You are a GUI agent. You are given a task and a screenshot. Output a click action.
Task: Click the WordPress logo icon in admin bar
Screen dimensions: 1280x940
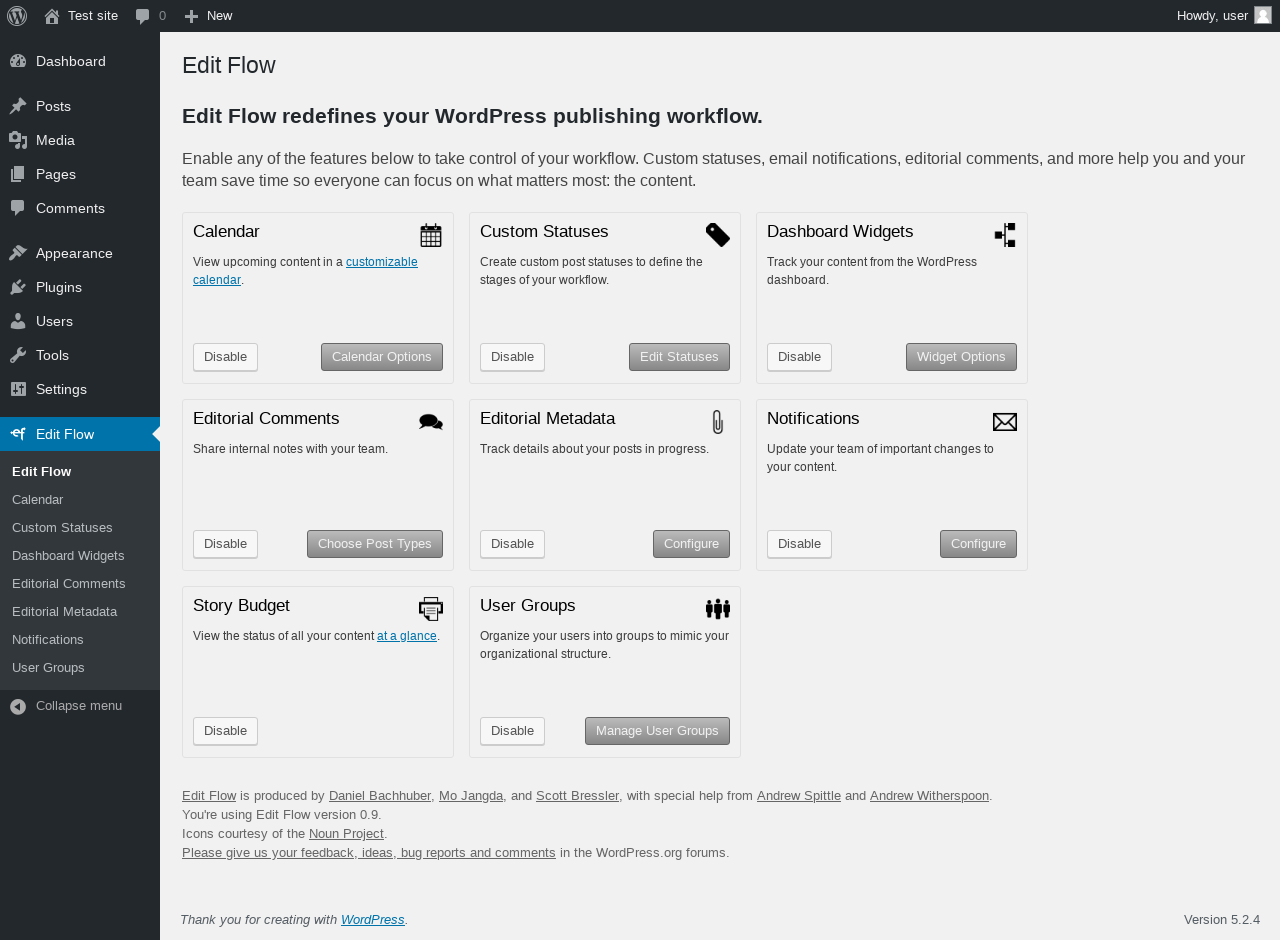click(x=17, y=16)
